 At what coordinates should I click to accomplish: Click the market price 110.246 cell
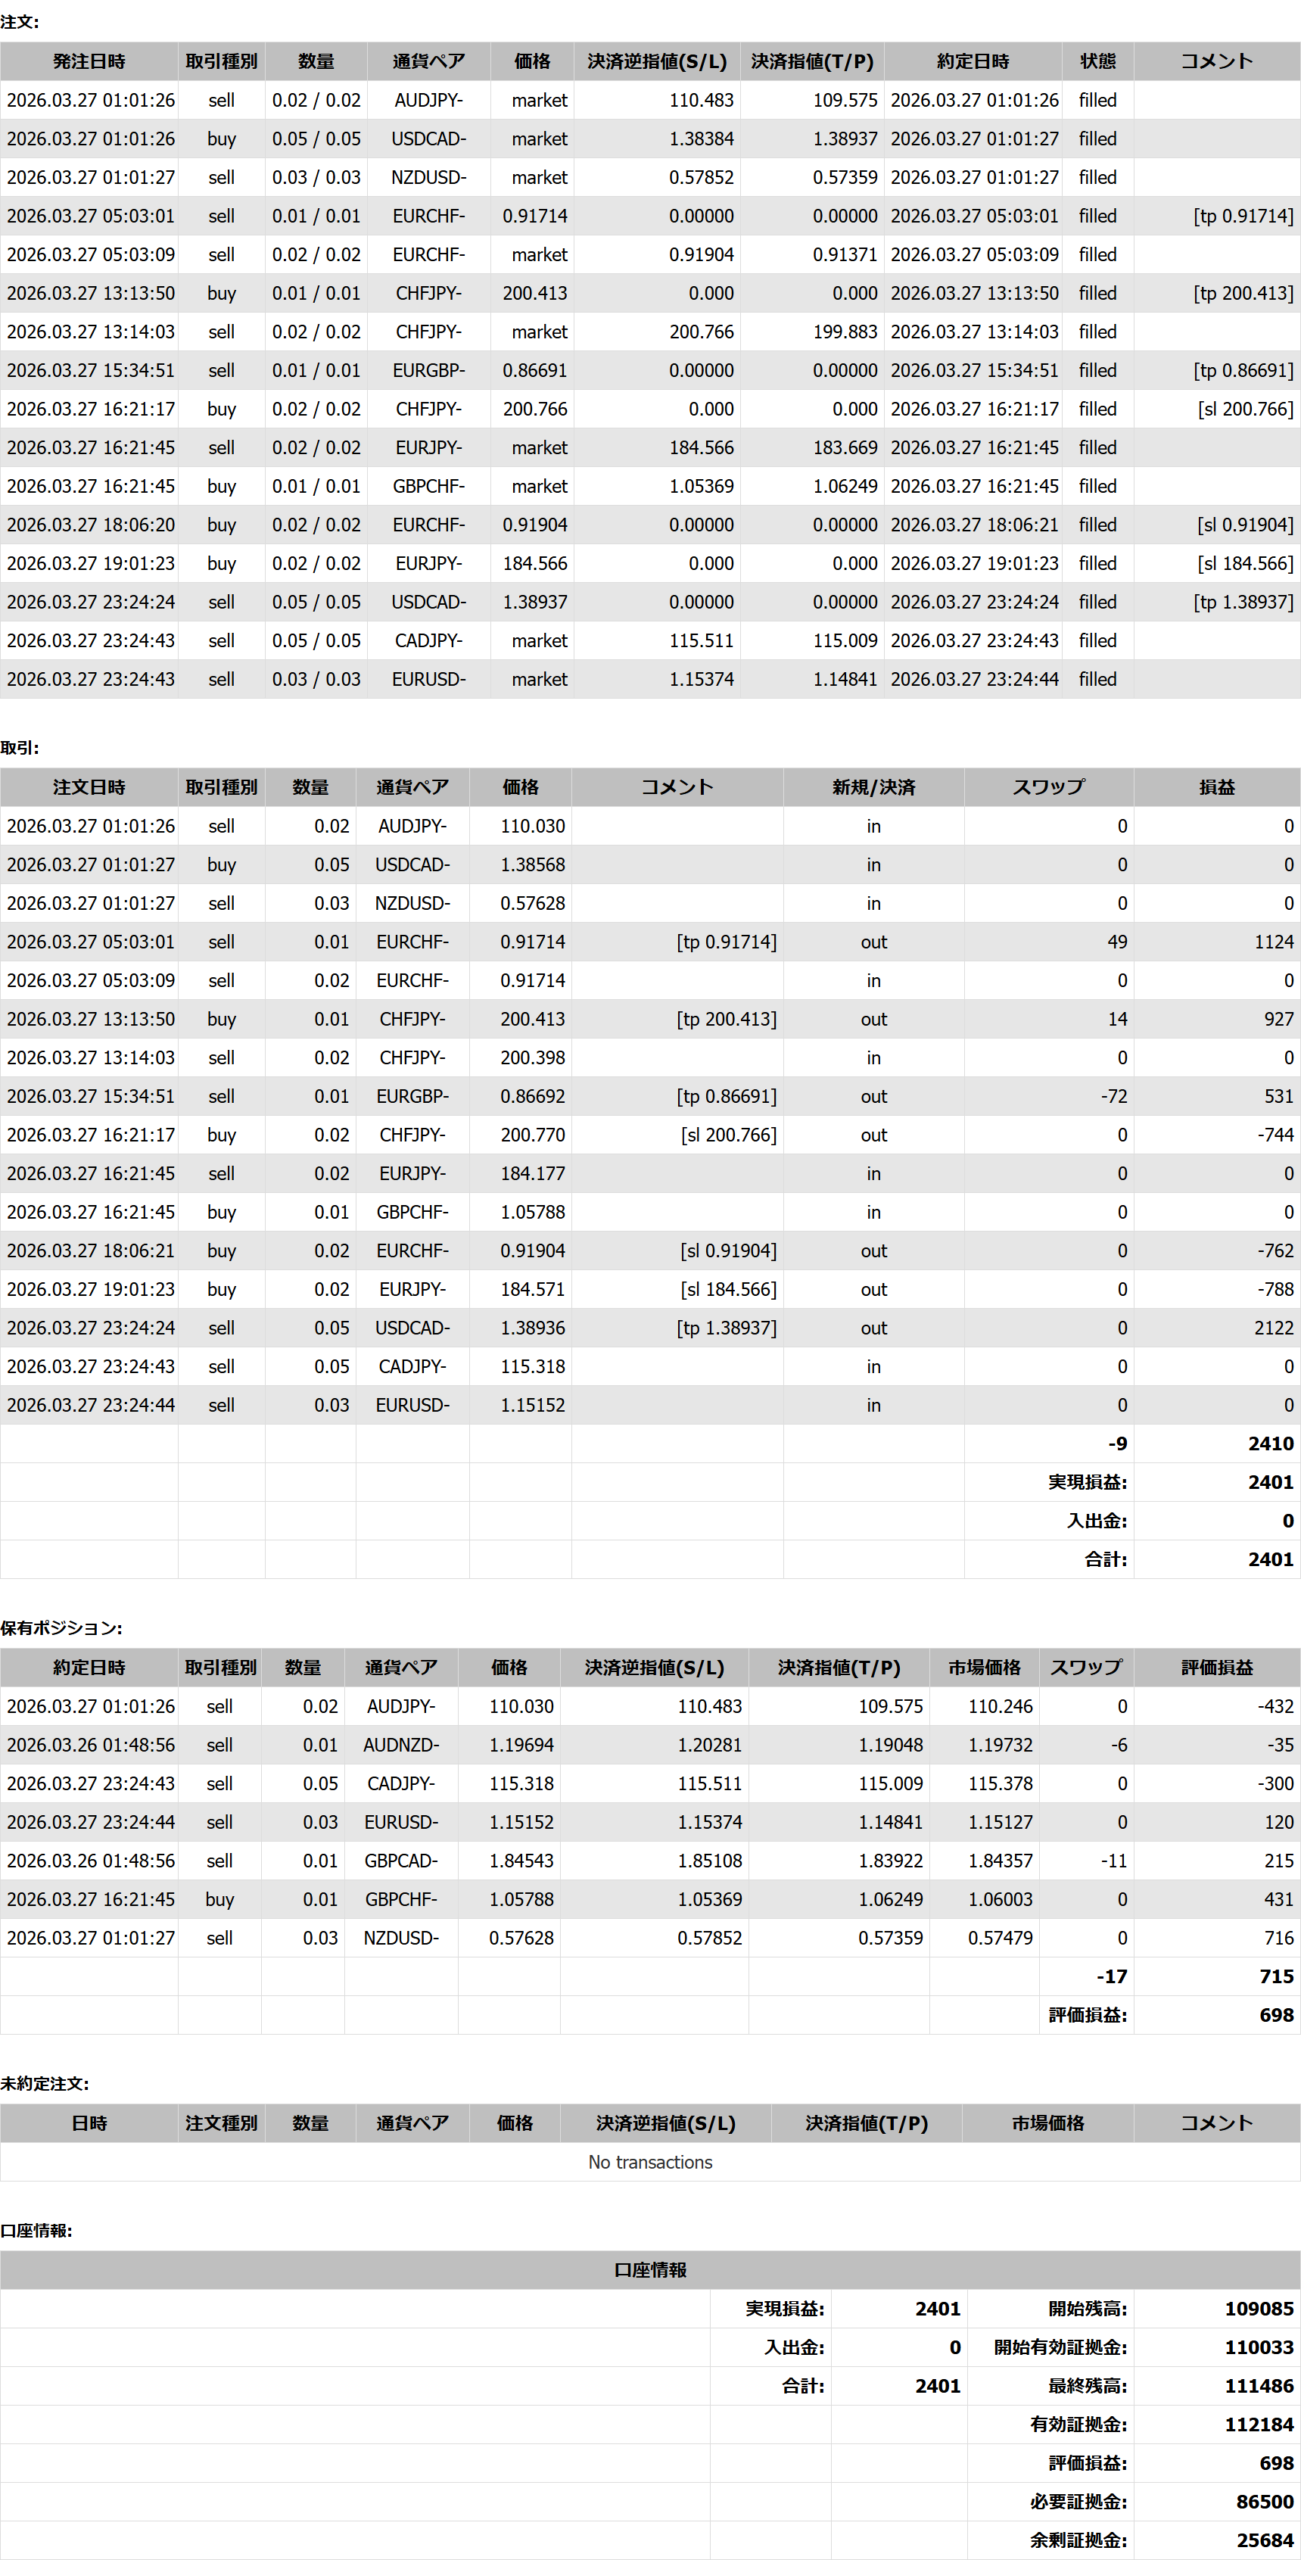(999, 1706)
